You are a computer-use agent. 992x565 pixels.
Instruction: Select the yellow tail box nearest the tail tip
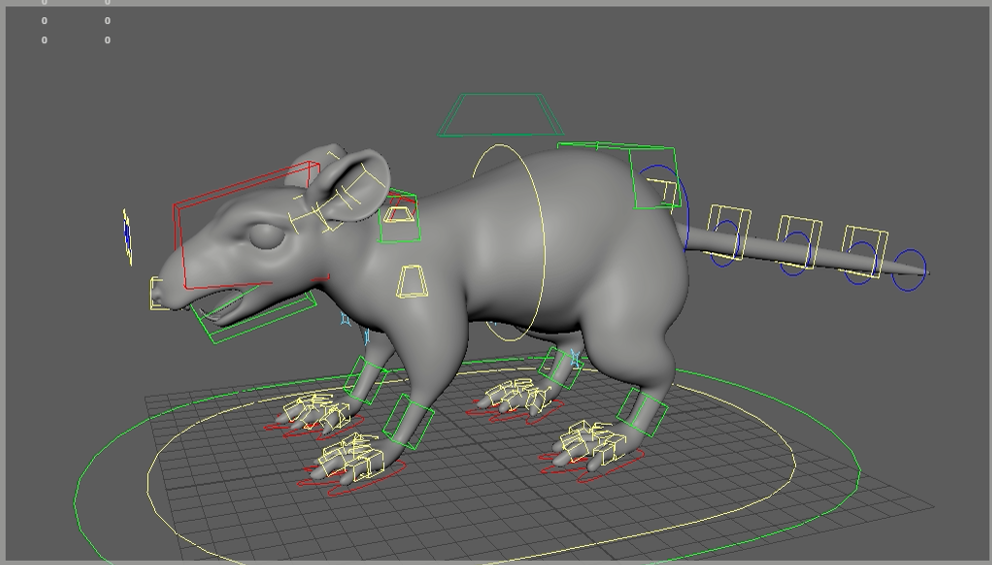865,252
